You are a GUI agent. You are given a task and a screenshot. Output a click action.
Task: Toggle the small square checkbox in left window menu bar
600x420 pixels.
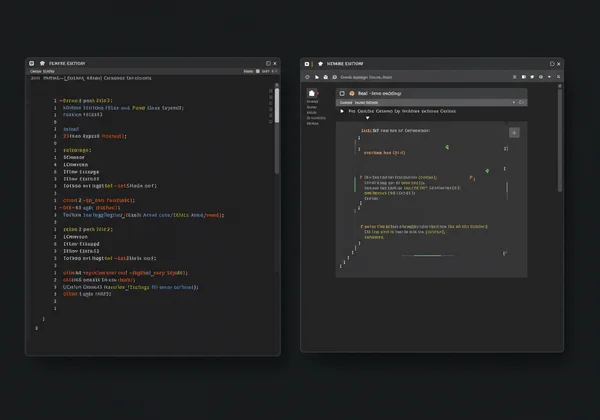tap(258, 71)
